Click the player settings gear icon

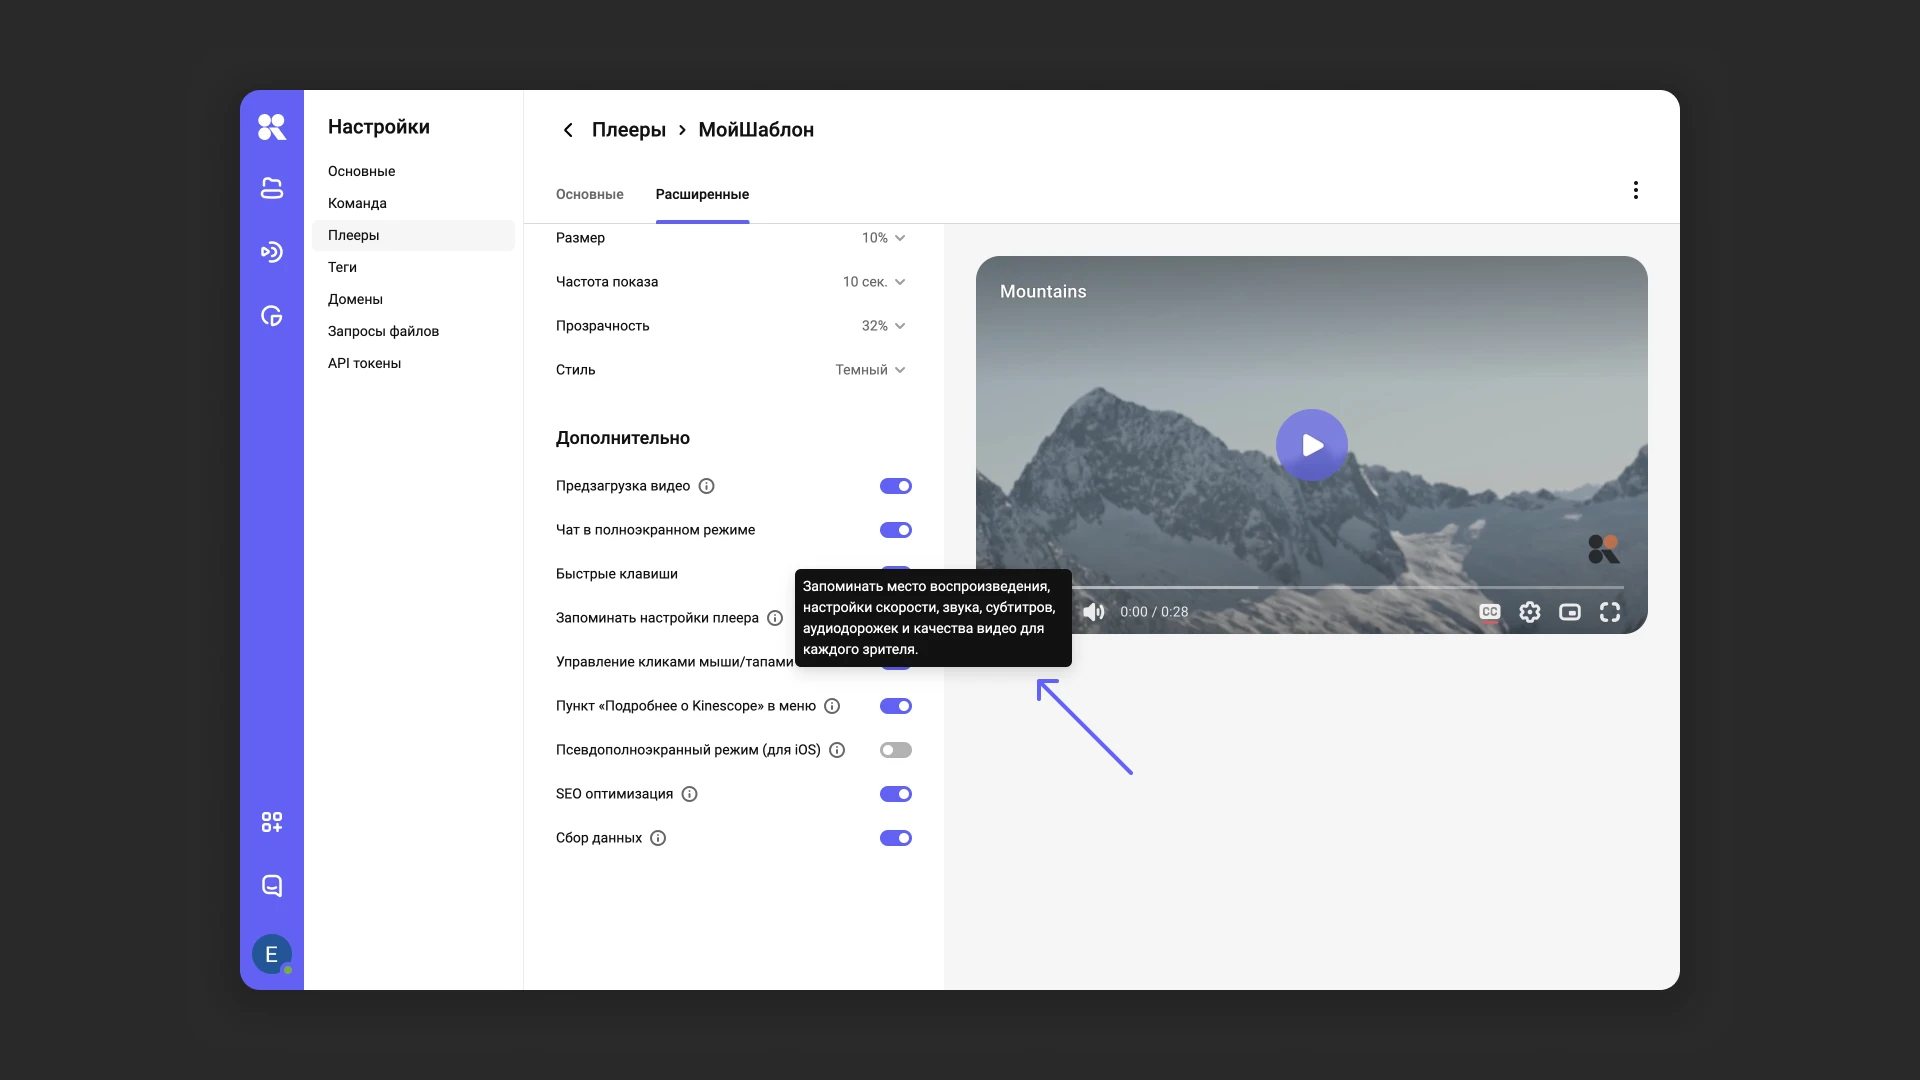coord(1529,612)
